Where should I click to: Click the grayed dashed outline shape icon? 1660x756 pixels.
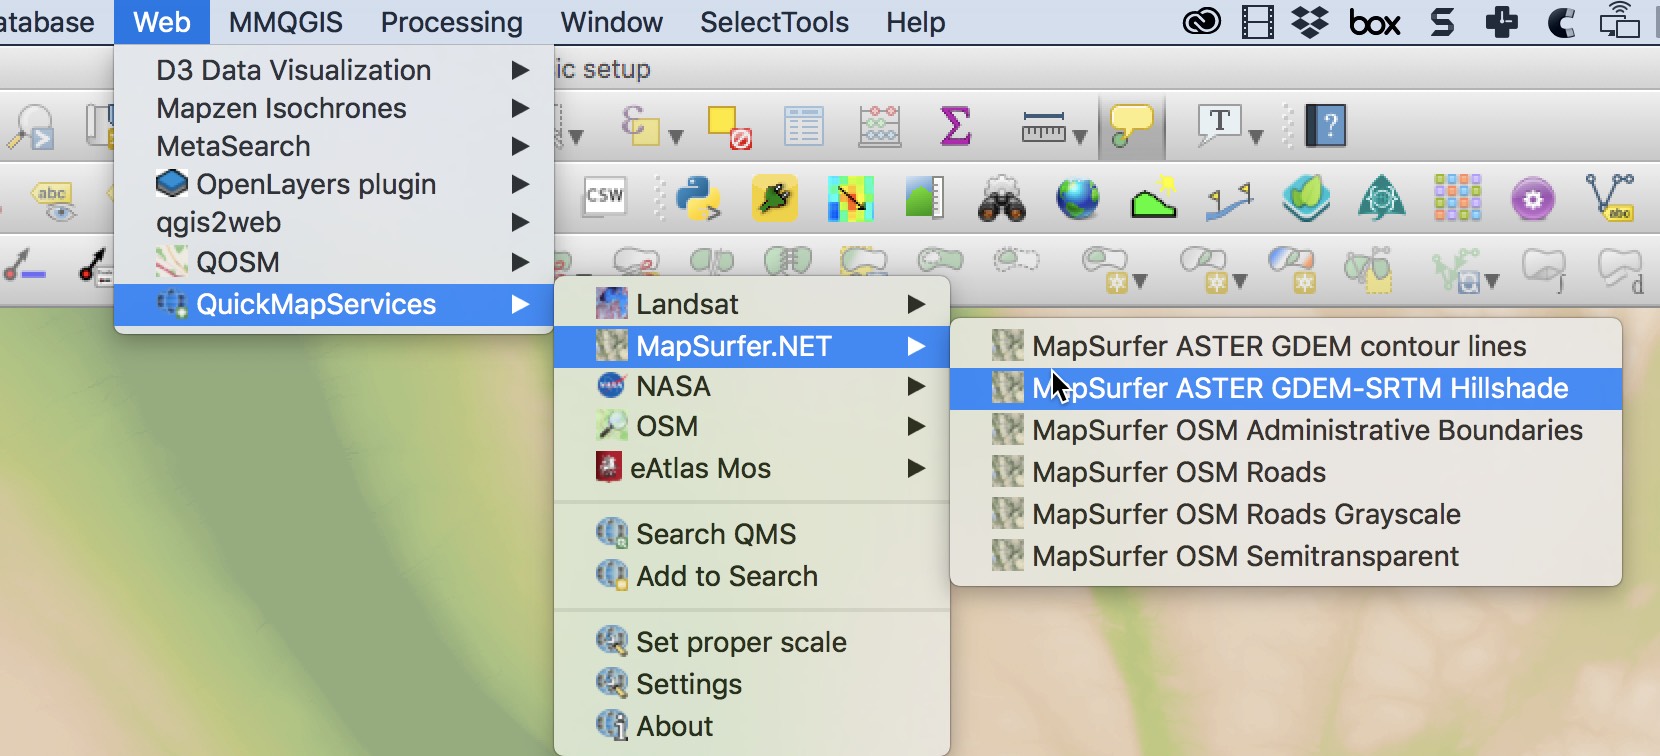[x=1016, y=262]
